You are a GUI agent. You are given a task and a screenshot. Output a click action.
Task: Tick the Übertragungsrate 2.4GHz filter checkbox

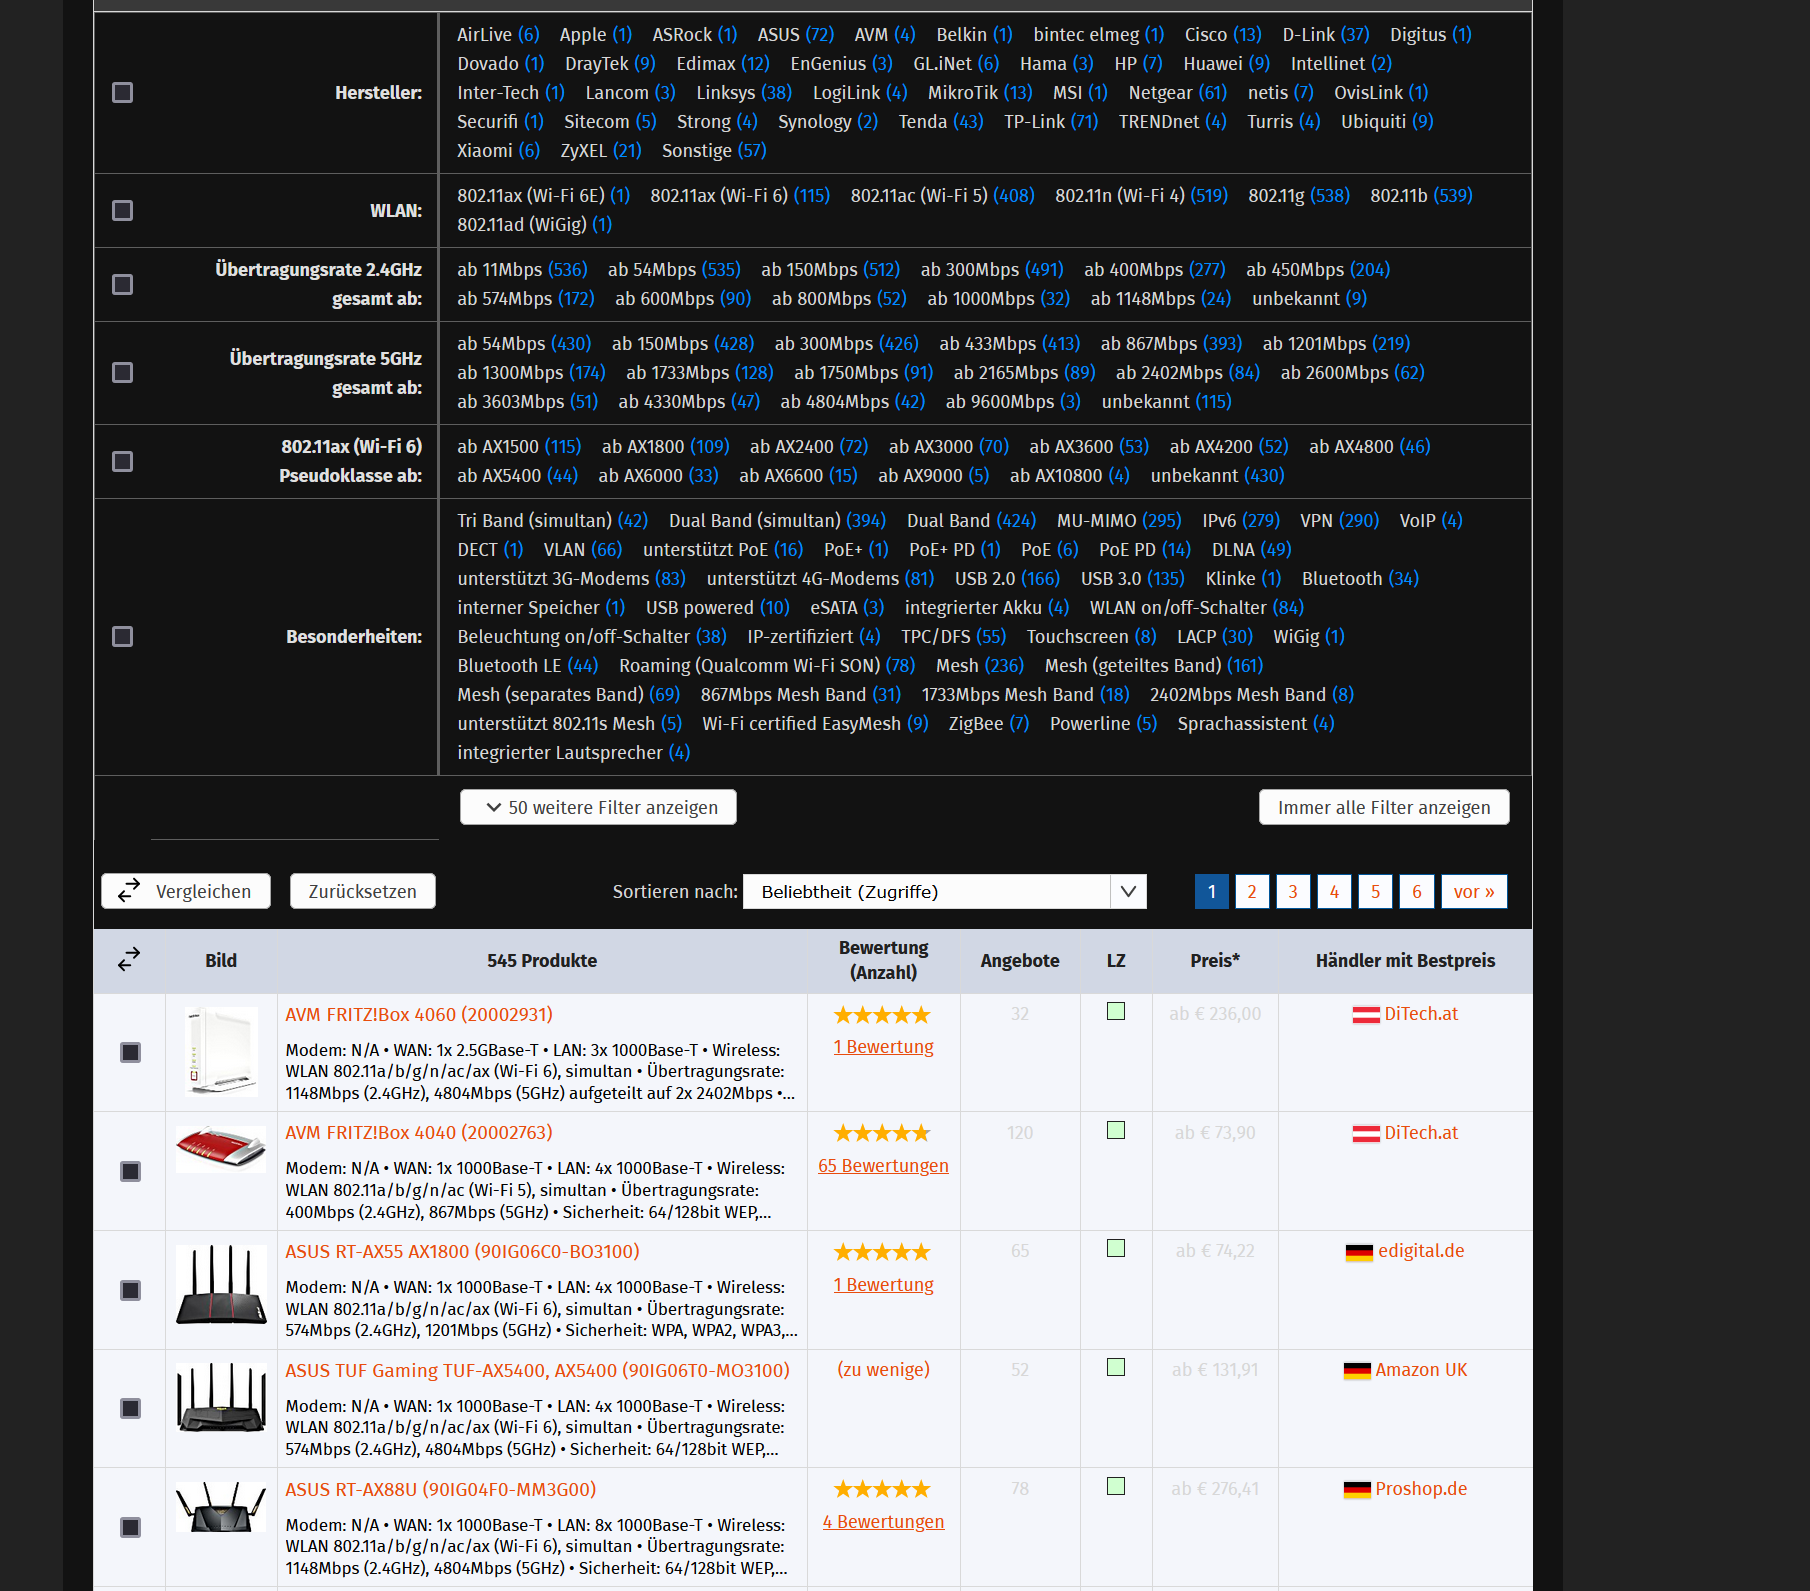coord(122,284)
